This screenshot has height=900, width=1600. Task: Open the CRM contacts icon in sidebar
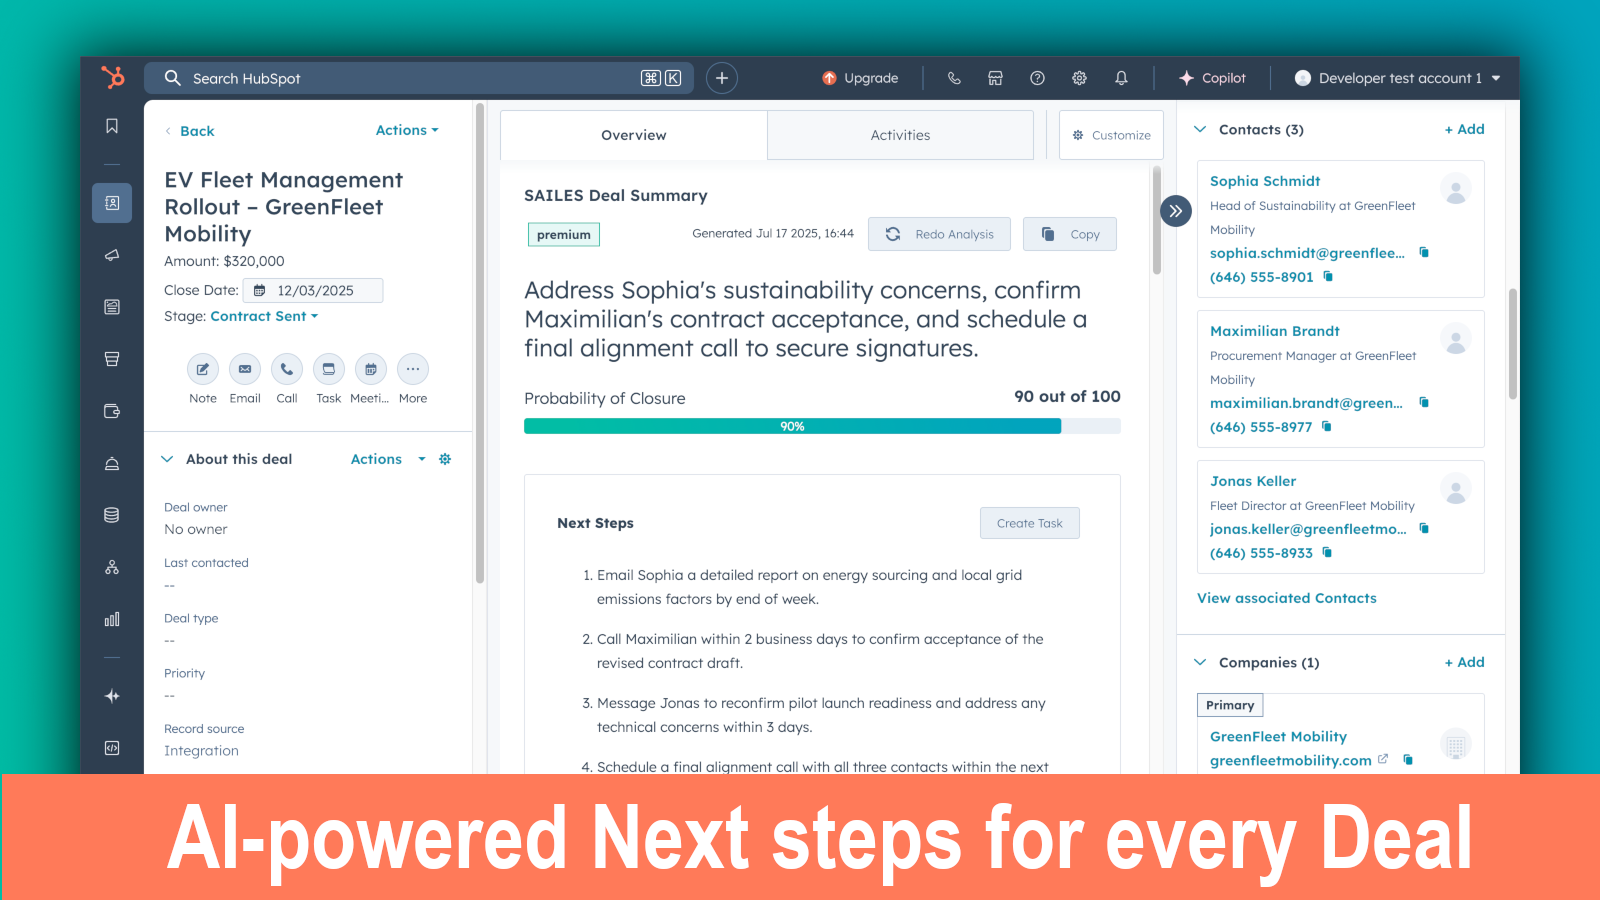[x=112, y=203]
